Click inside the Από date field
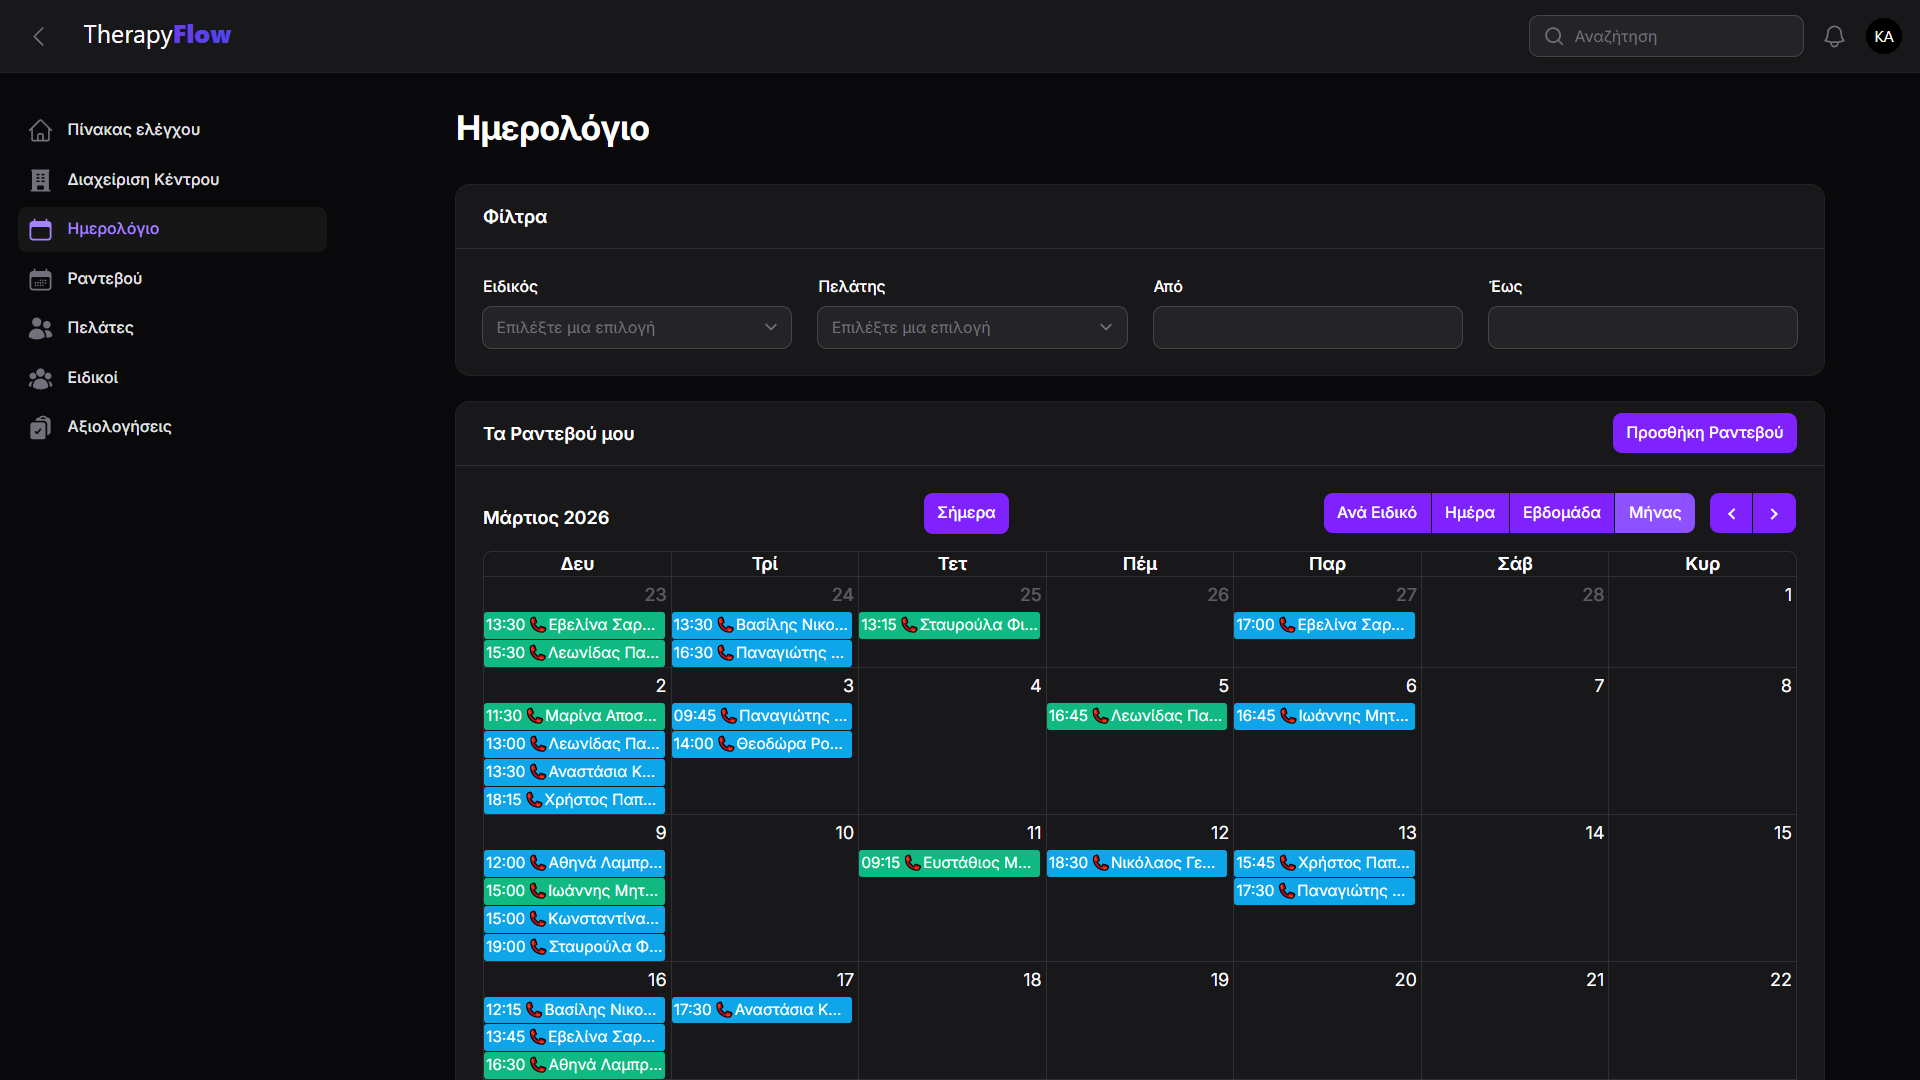 click(x=1307, y=327)
